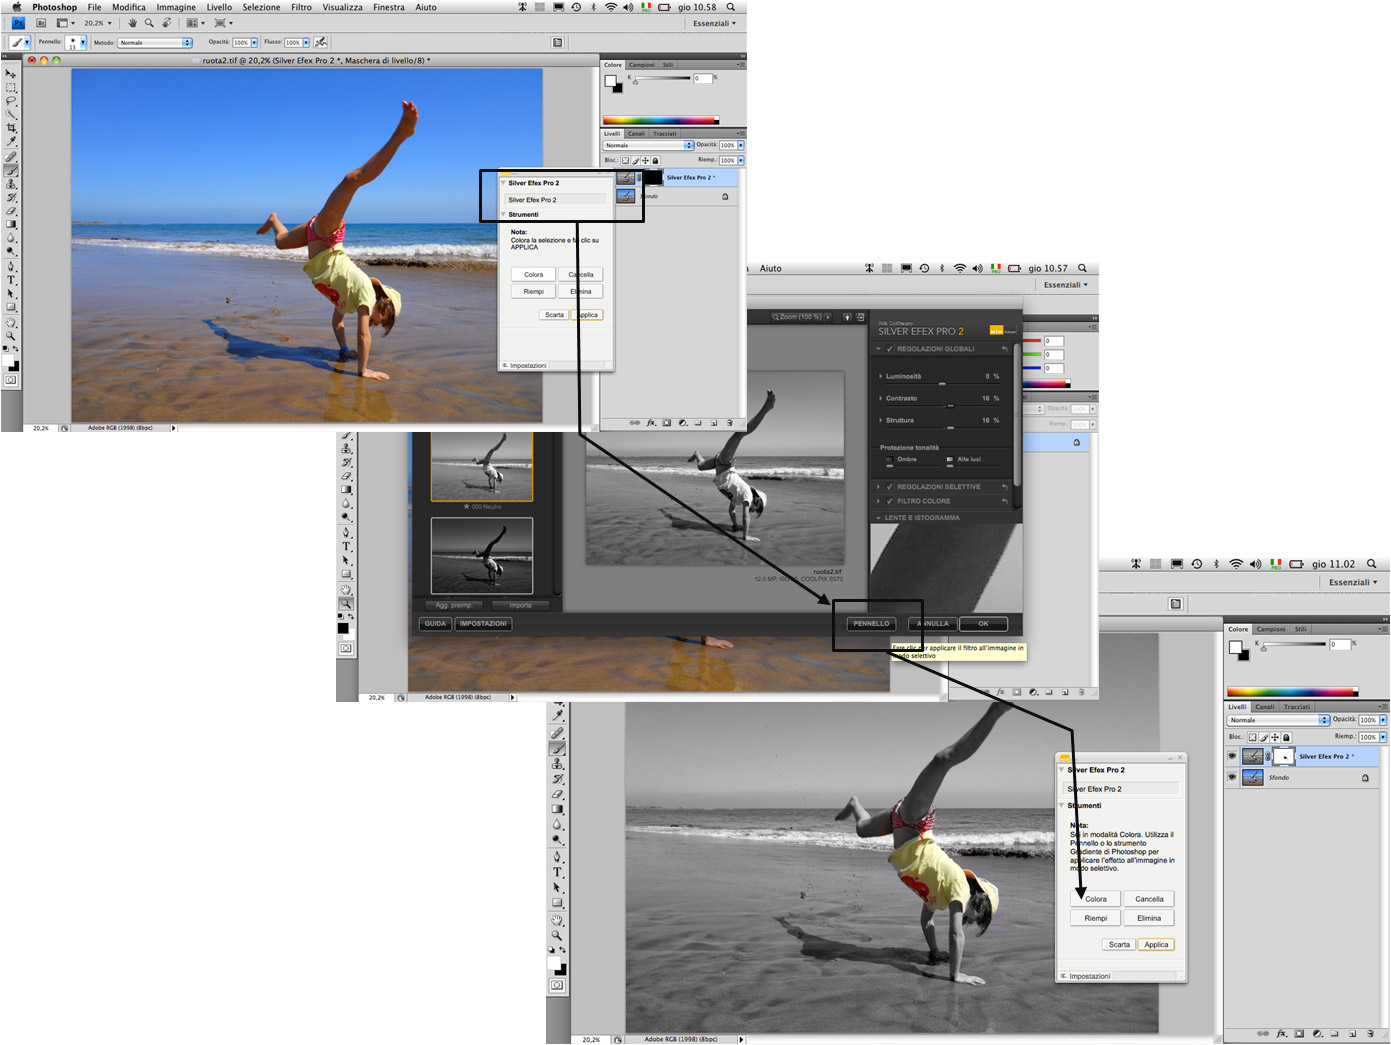The width and height of the screenshot is (1391, 1045).
Task: Expand the Contrasto section arrow
Action: click(x=881, y=398)
